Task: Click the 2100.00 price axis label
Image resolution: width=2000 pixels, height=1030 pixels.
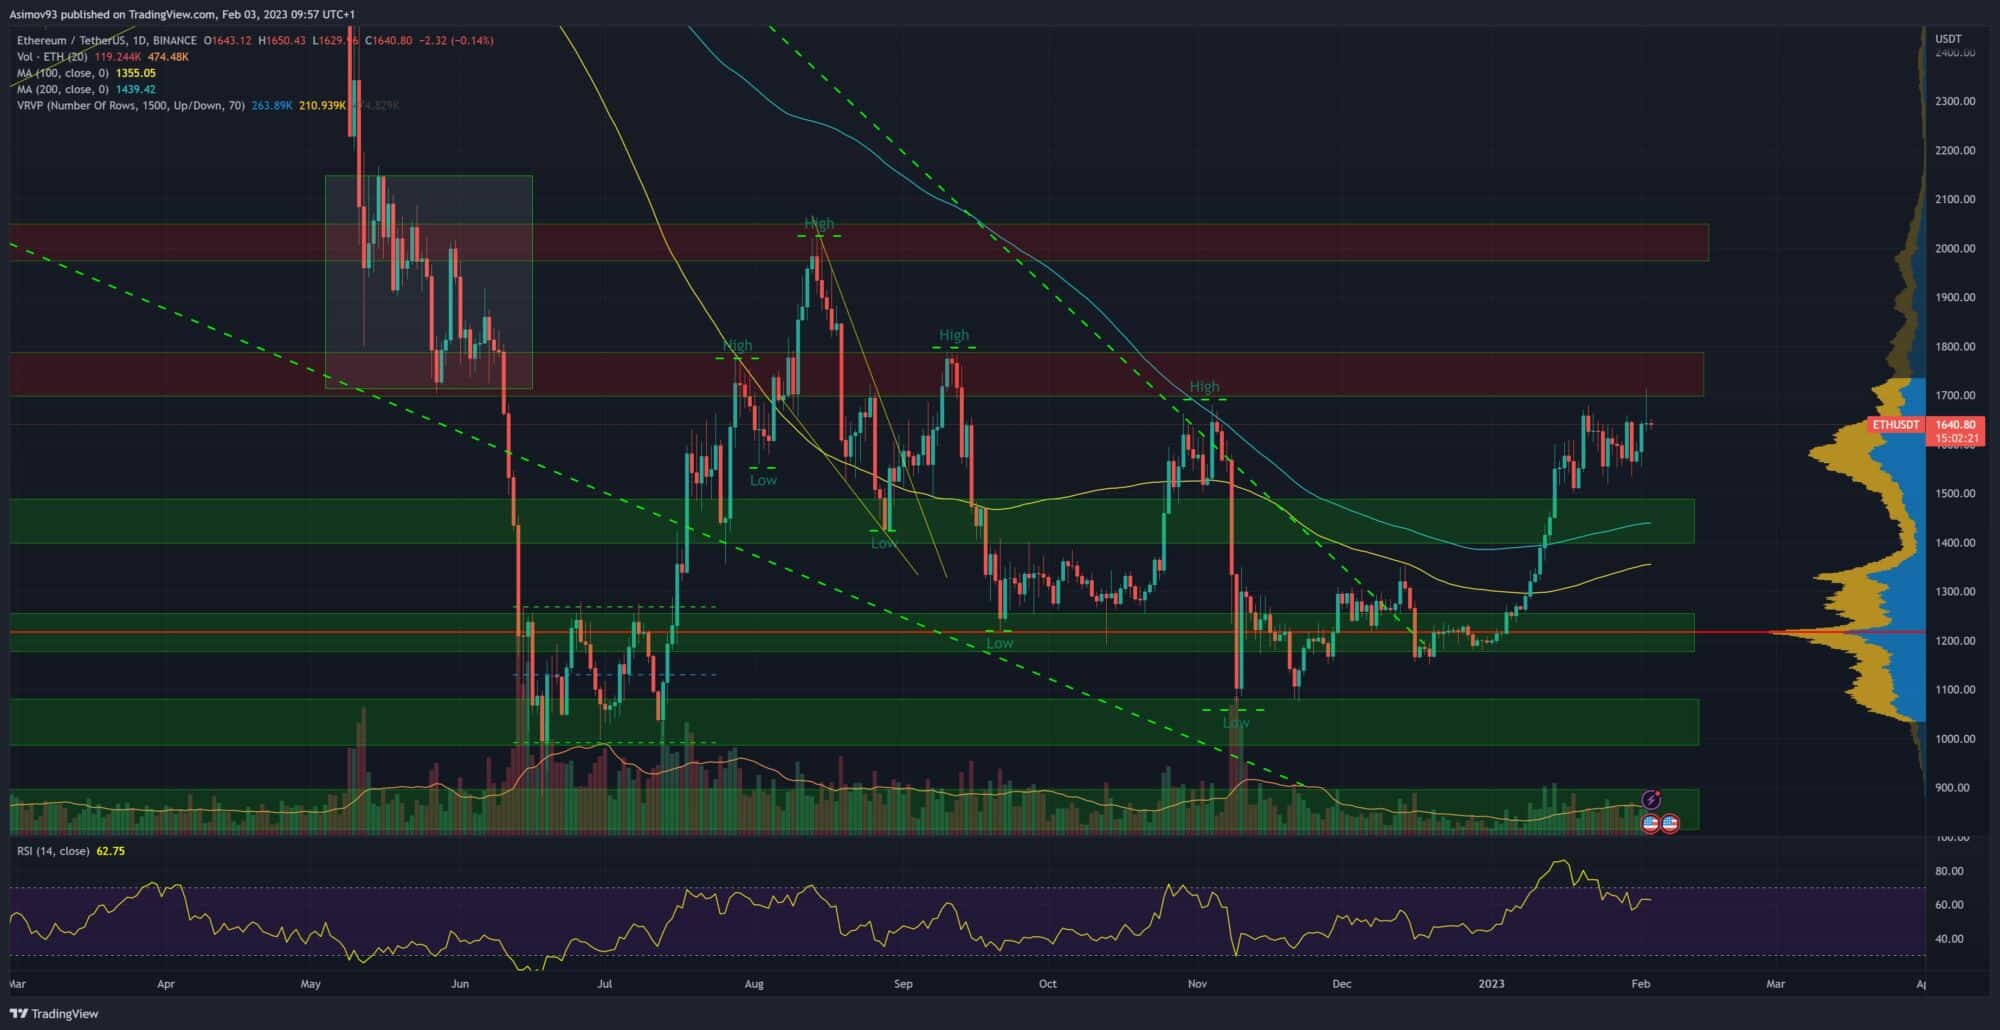Action: (x=1954, y=199)
